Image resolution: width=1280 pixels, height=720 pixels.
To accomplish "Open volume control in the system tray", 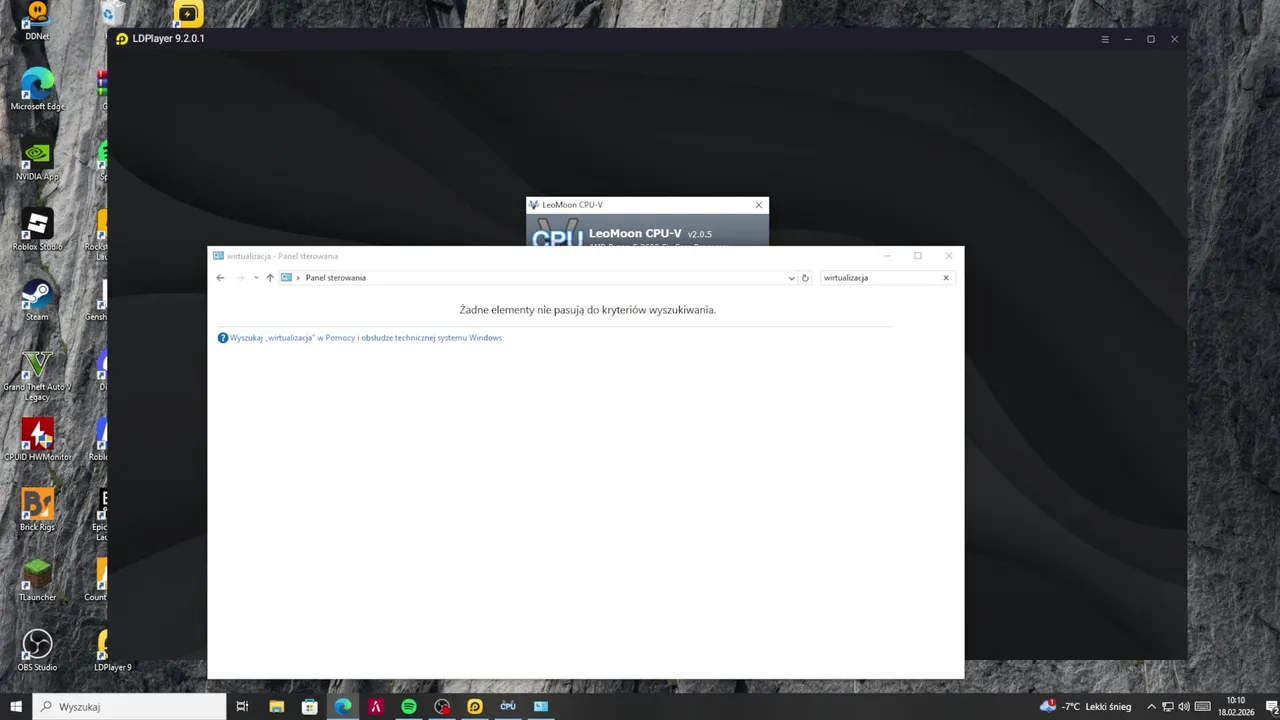I will pos(1184,706).
